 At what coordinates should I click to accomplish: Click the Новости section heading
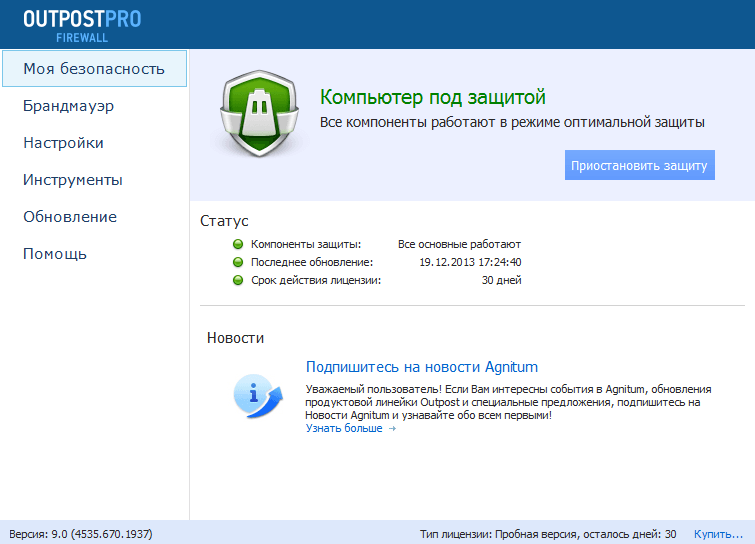(x=235, y=338)
